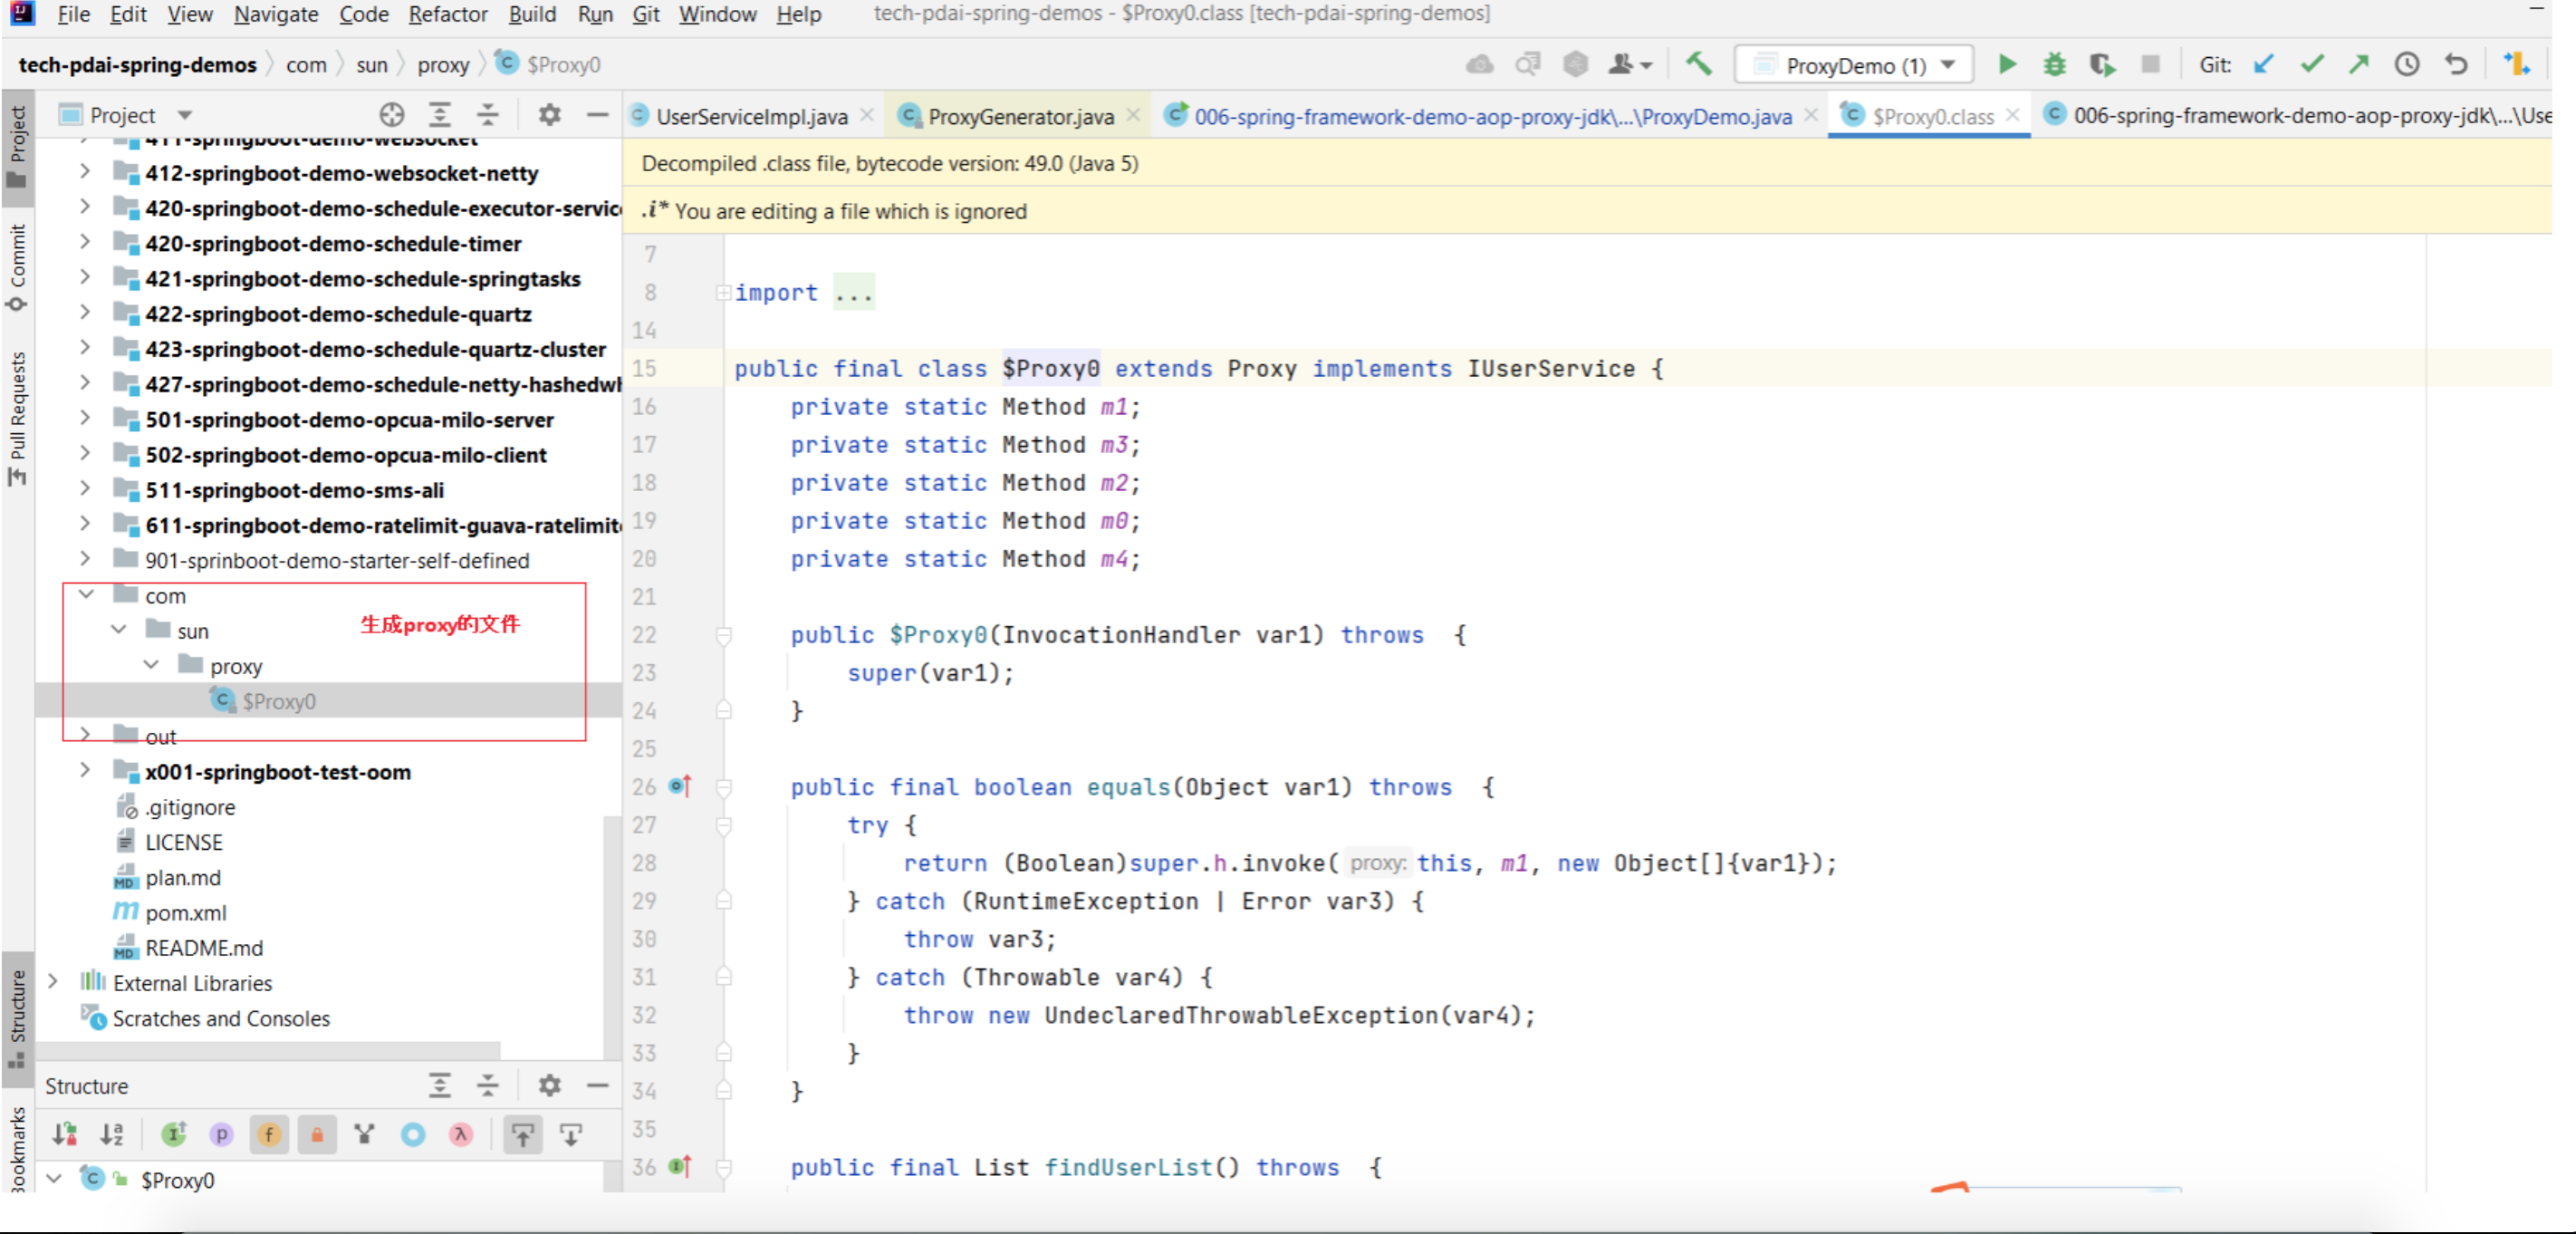Select README.md in the project tree
Viewport: 2576px width, 1234px height.
[x=204, y=947]
